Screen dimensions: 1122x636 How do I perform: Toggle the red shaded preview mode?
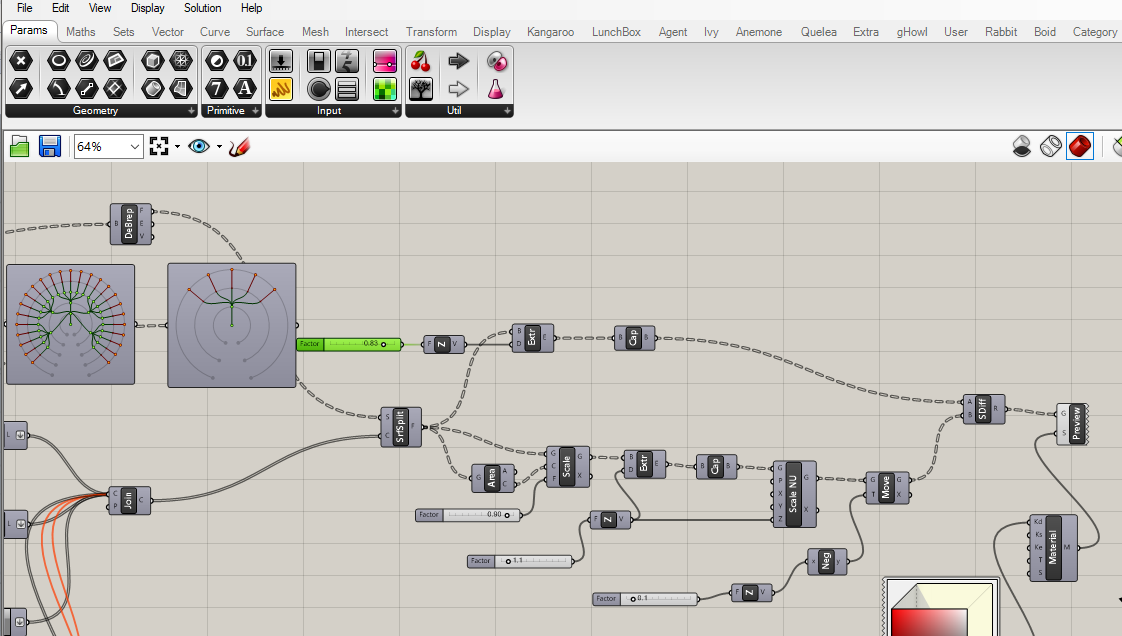coord(1080,147)
